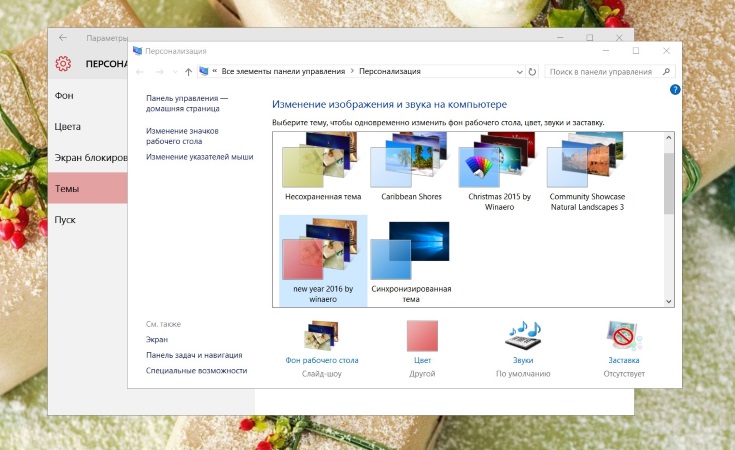Open Экран блокировки section in Параметры

88,158
